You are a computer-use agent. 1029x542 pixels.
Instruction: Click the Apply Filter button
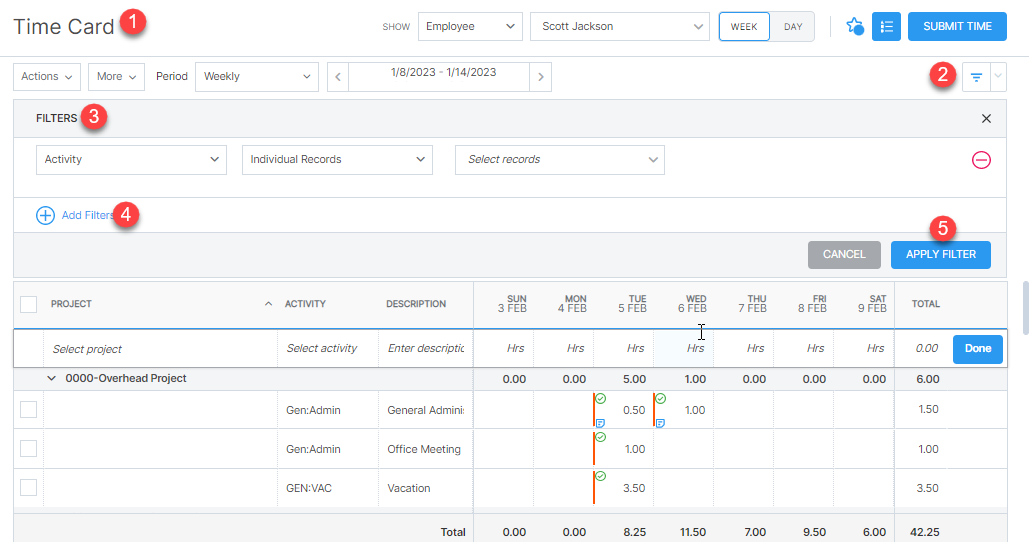coord(940,254)
